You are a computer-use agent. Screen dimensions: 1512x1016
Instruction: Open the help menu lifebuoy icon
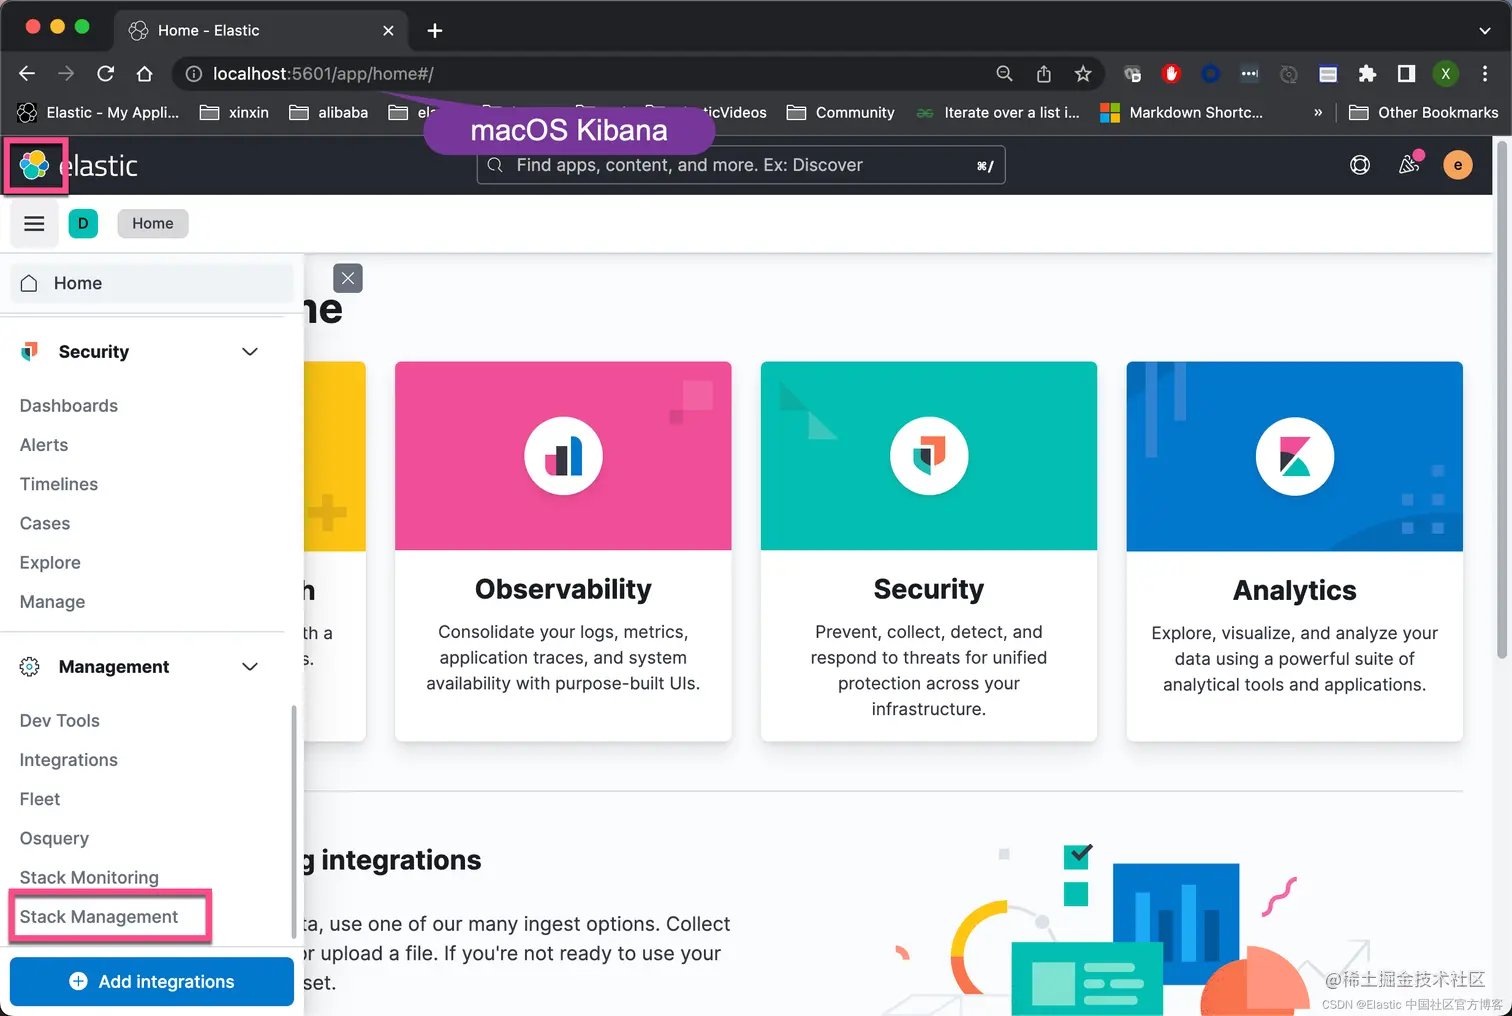tap(1360, 165)
